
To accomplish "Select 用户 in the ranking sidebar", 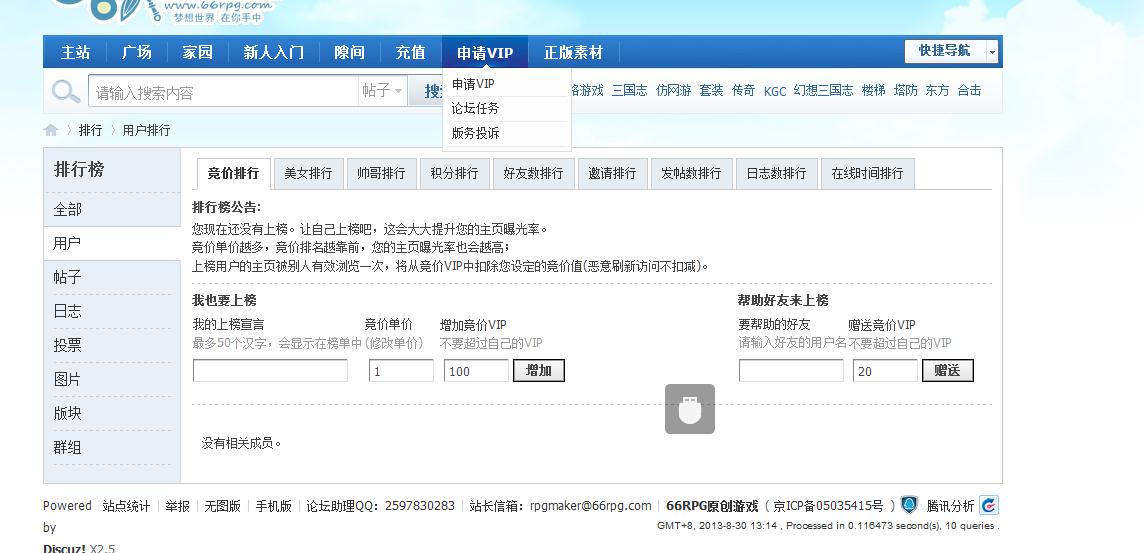I will pos(112,244).
